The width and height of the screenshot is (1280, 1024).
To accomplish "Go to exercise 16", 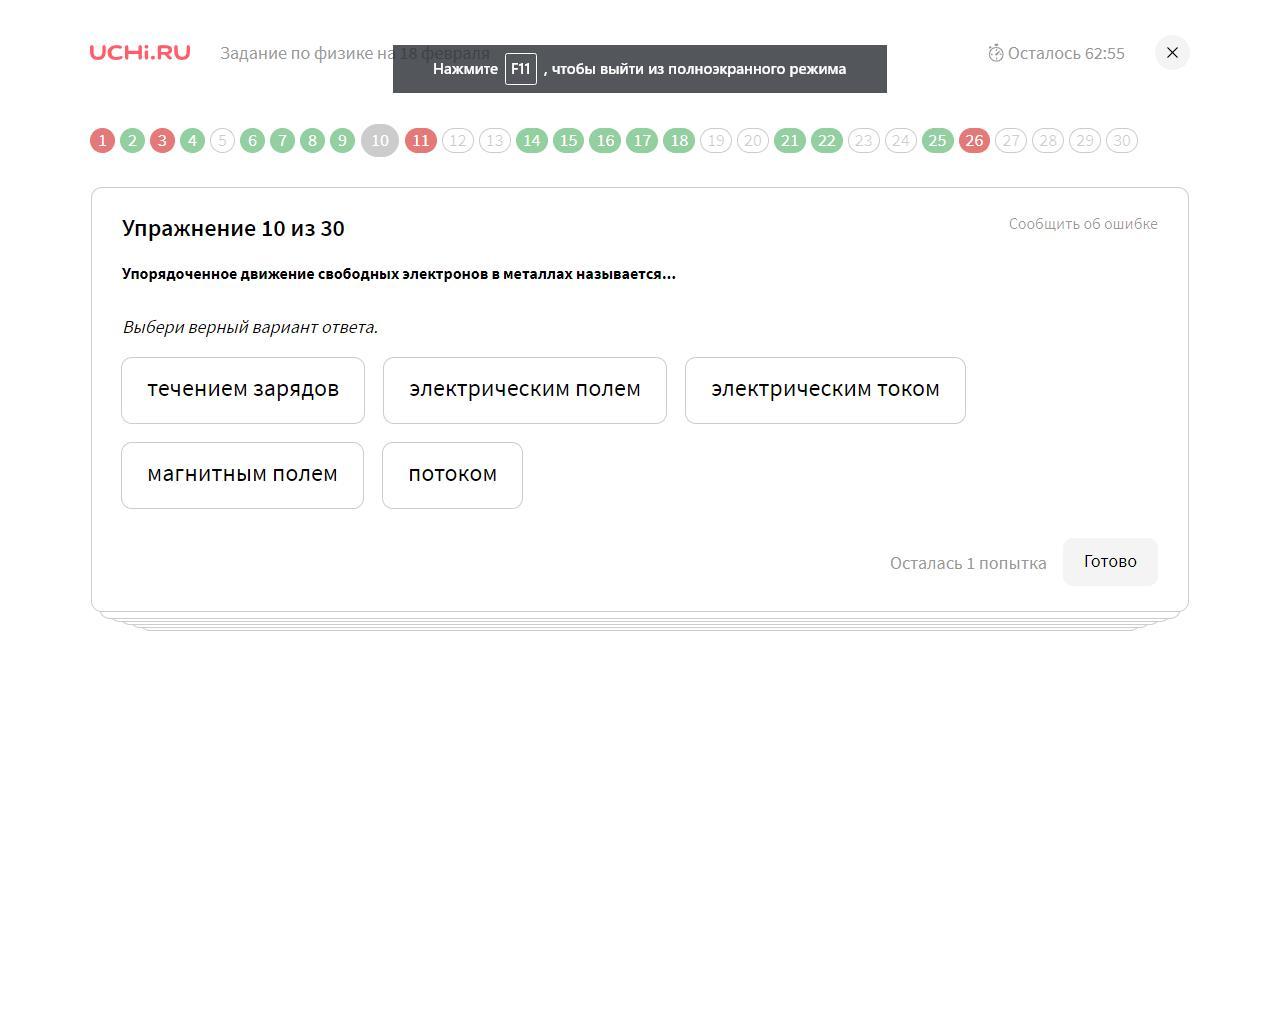I will pos(605,141).
